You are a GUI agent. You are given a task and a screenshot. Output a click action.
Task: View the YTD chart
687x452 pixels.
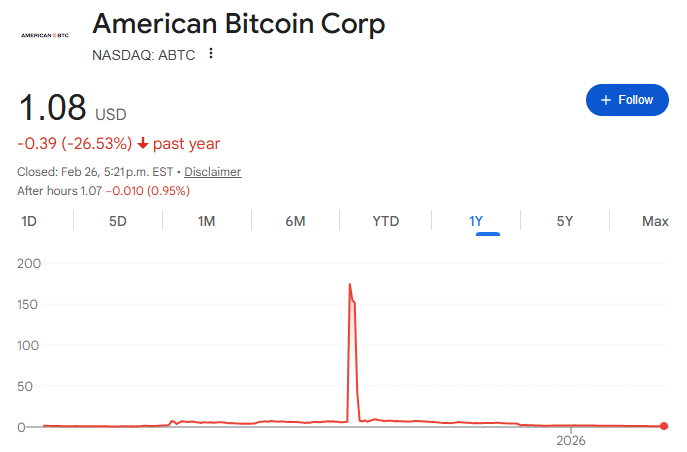coord(385,221)
